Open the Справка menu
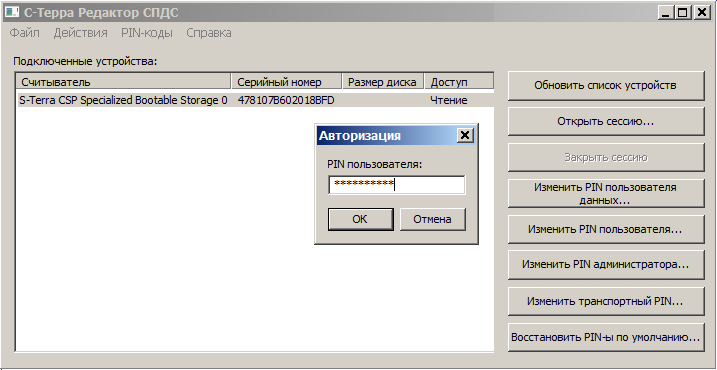Viewport: 717px width, 370px height. click(x=209, y=33)
